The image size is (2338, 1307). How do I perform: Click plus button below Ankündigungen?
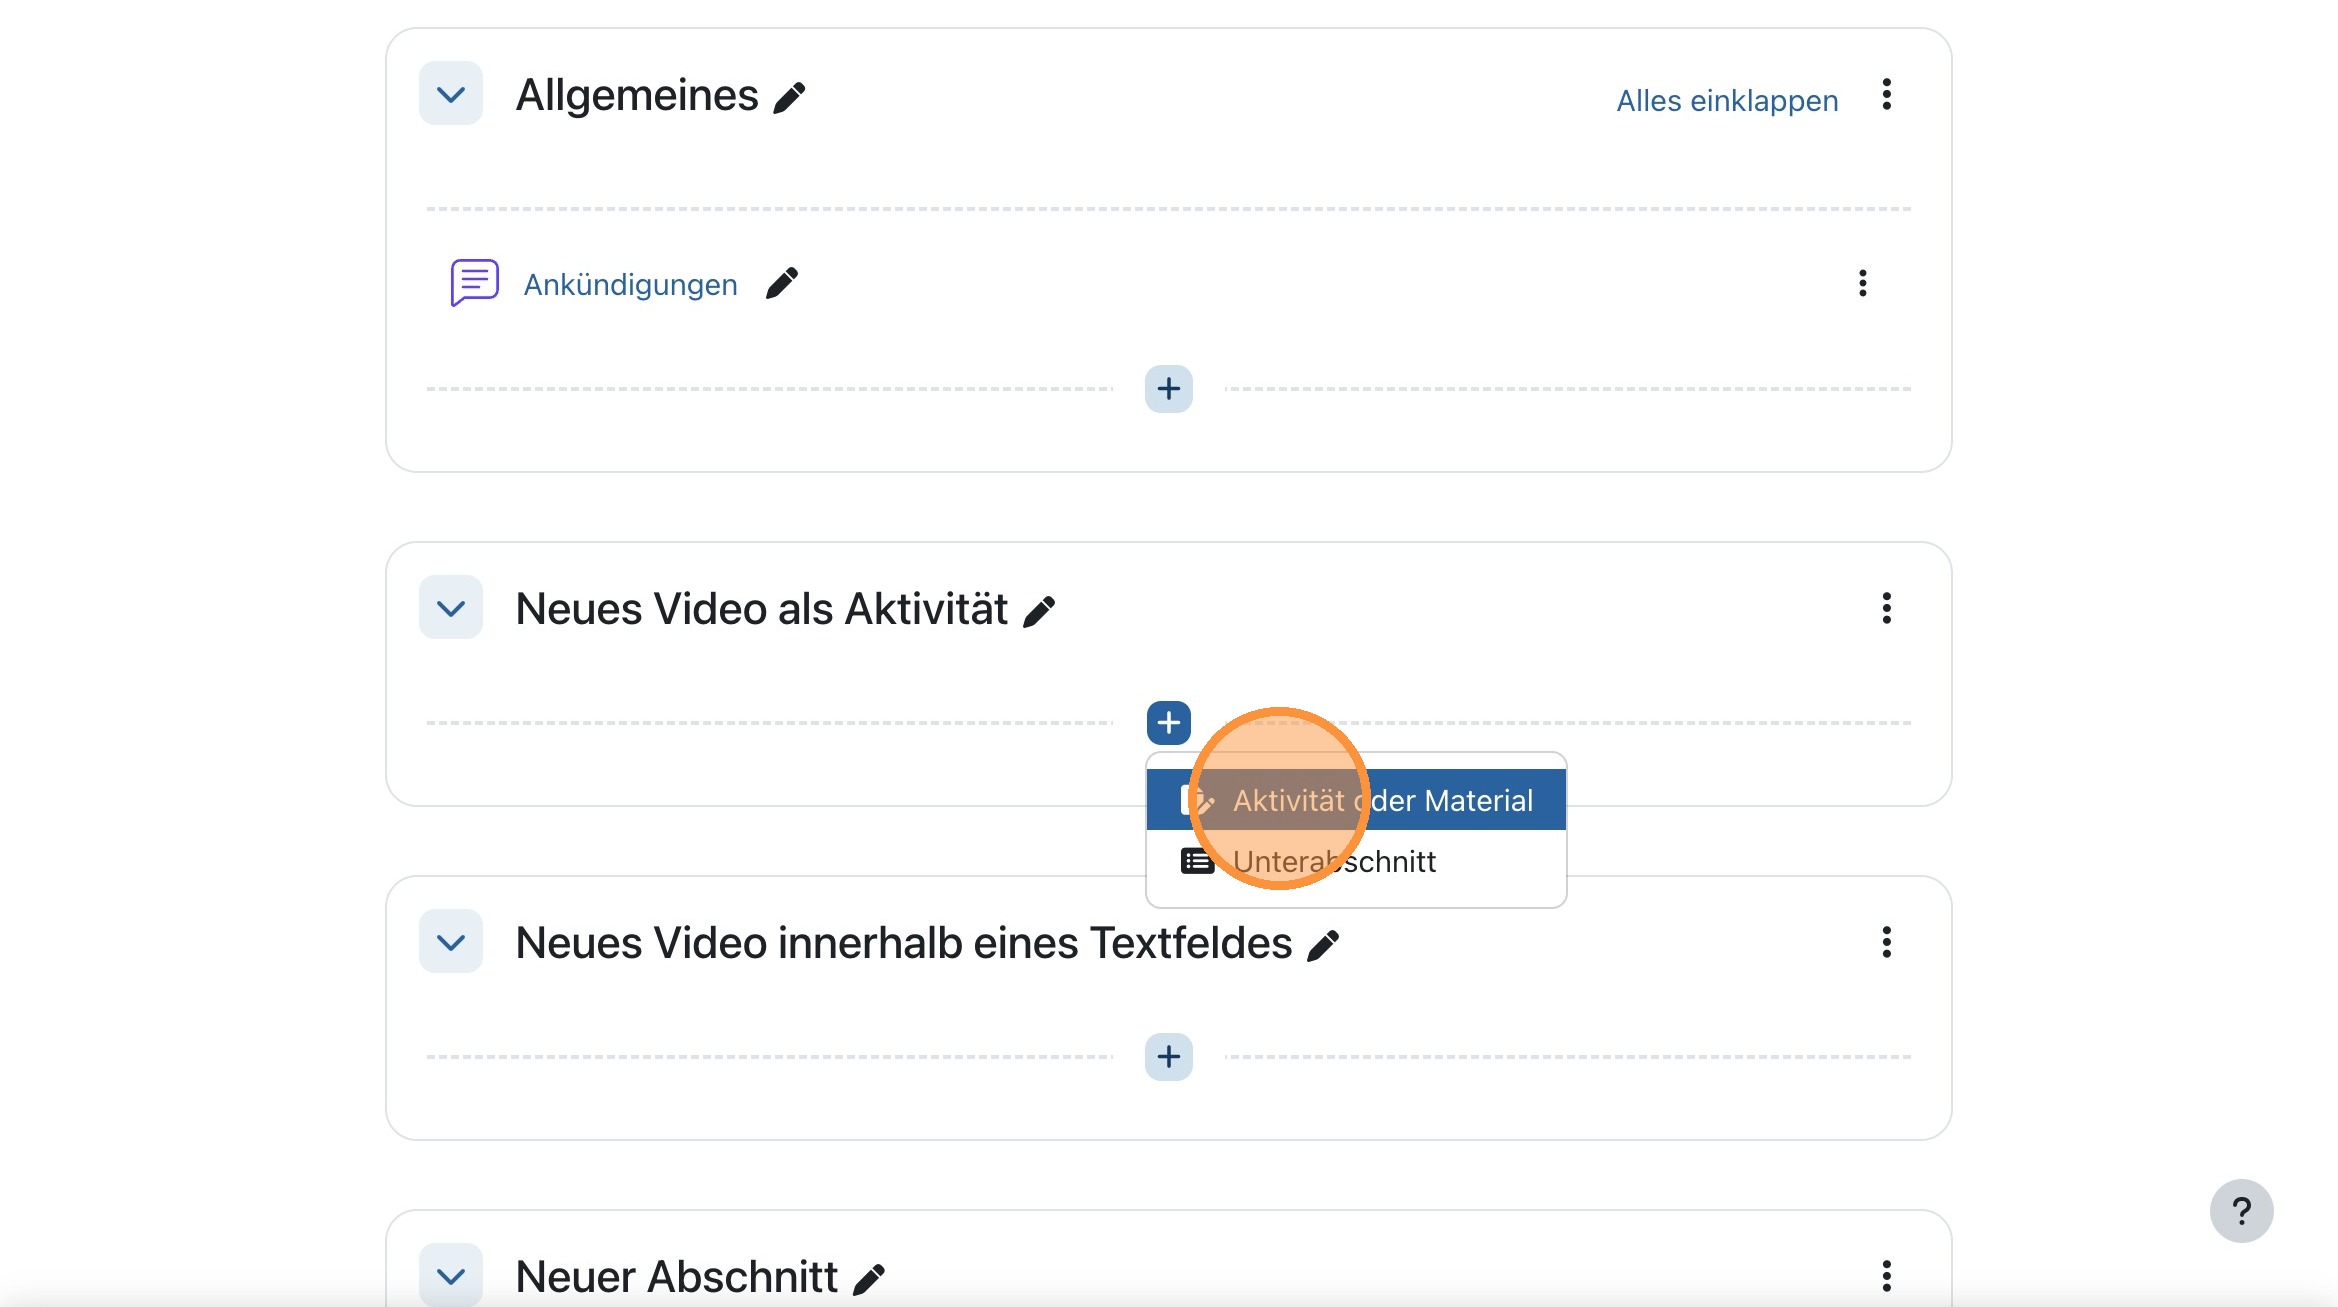point(1168,389)
